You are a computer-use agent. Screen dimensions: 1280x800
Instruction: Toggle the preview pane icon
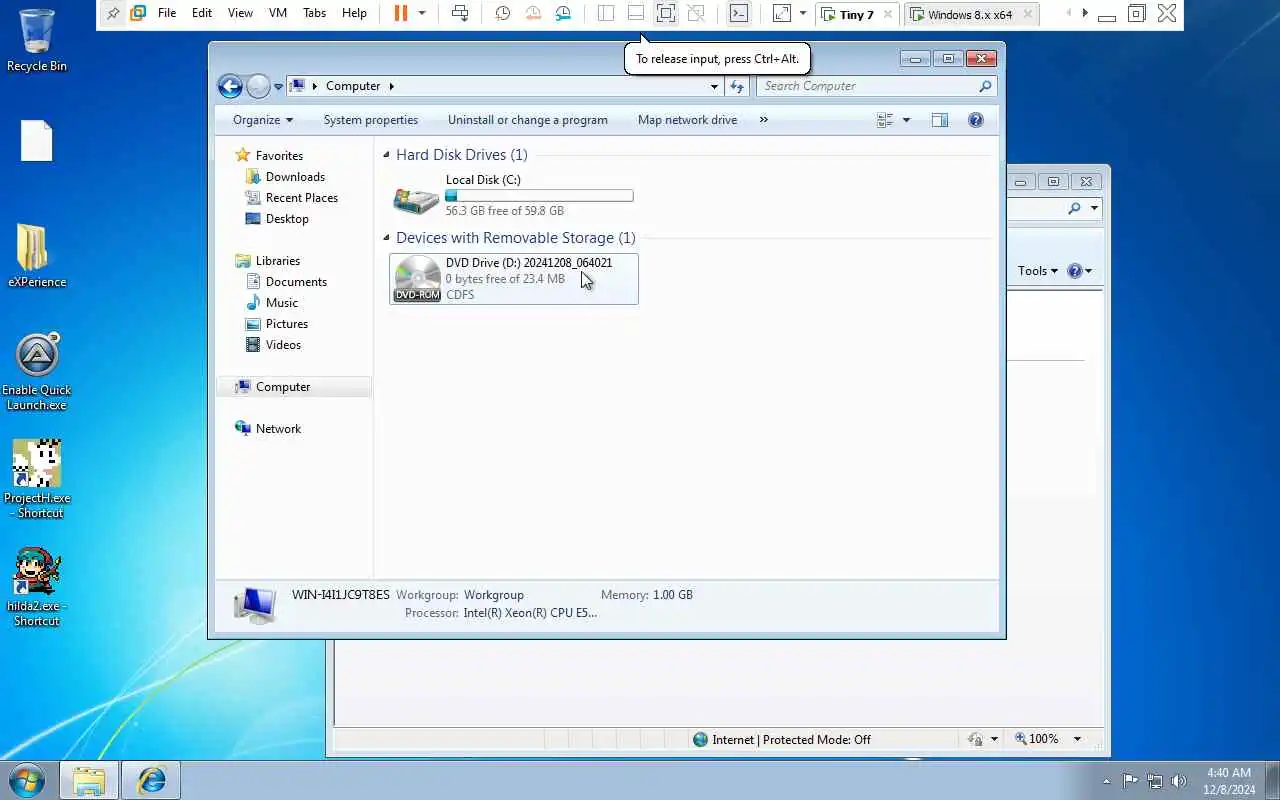(940, 120)
